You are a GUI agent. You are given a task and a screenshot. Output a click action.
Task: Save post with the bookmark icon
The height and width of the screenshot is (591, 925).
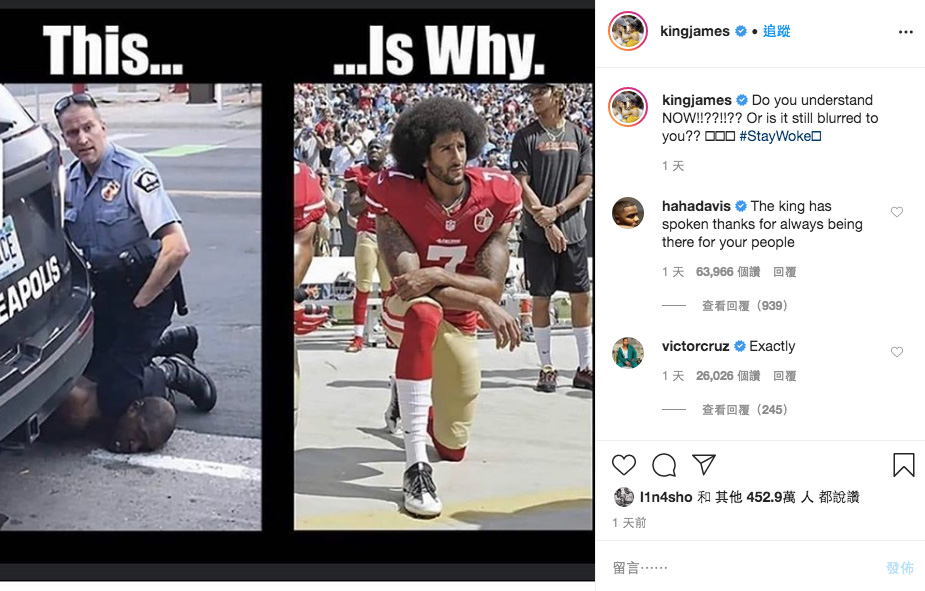pos(903,465)
